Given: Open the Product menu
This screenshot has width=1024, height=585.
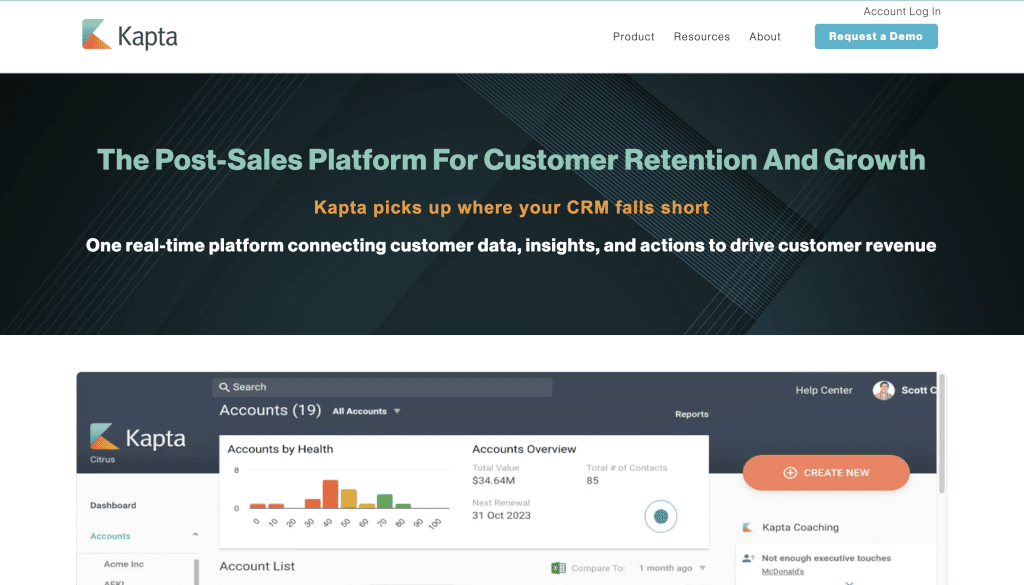Looking at the screenshot, I should point(633,37).
